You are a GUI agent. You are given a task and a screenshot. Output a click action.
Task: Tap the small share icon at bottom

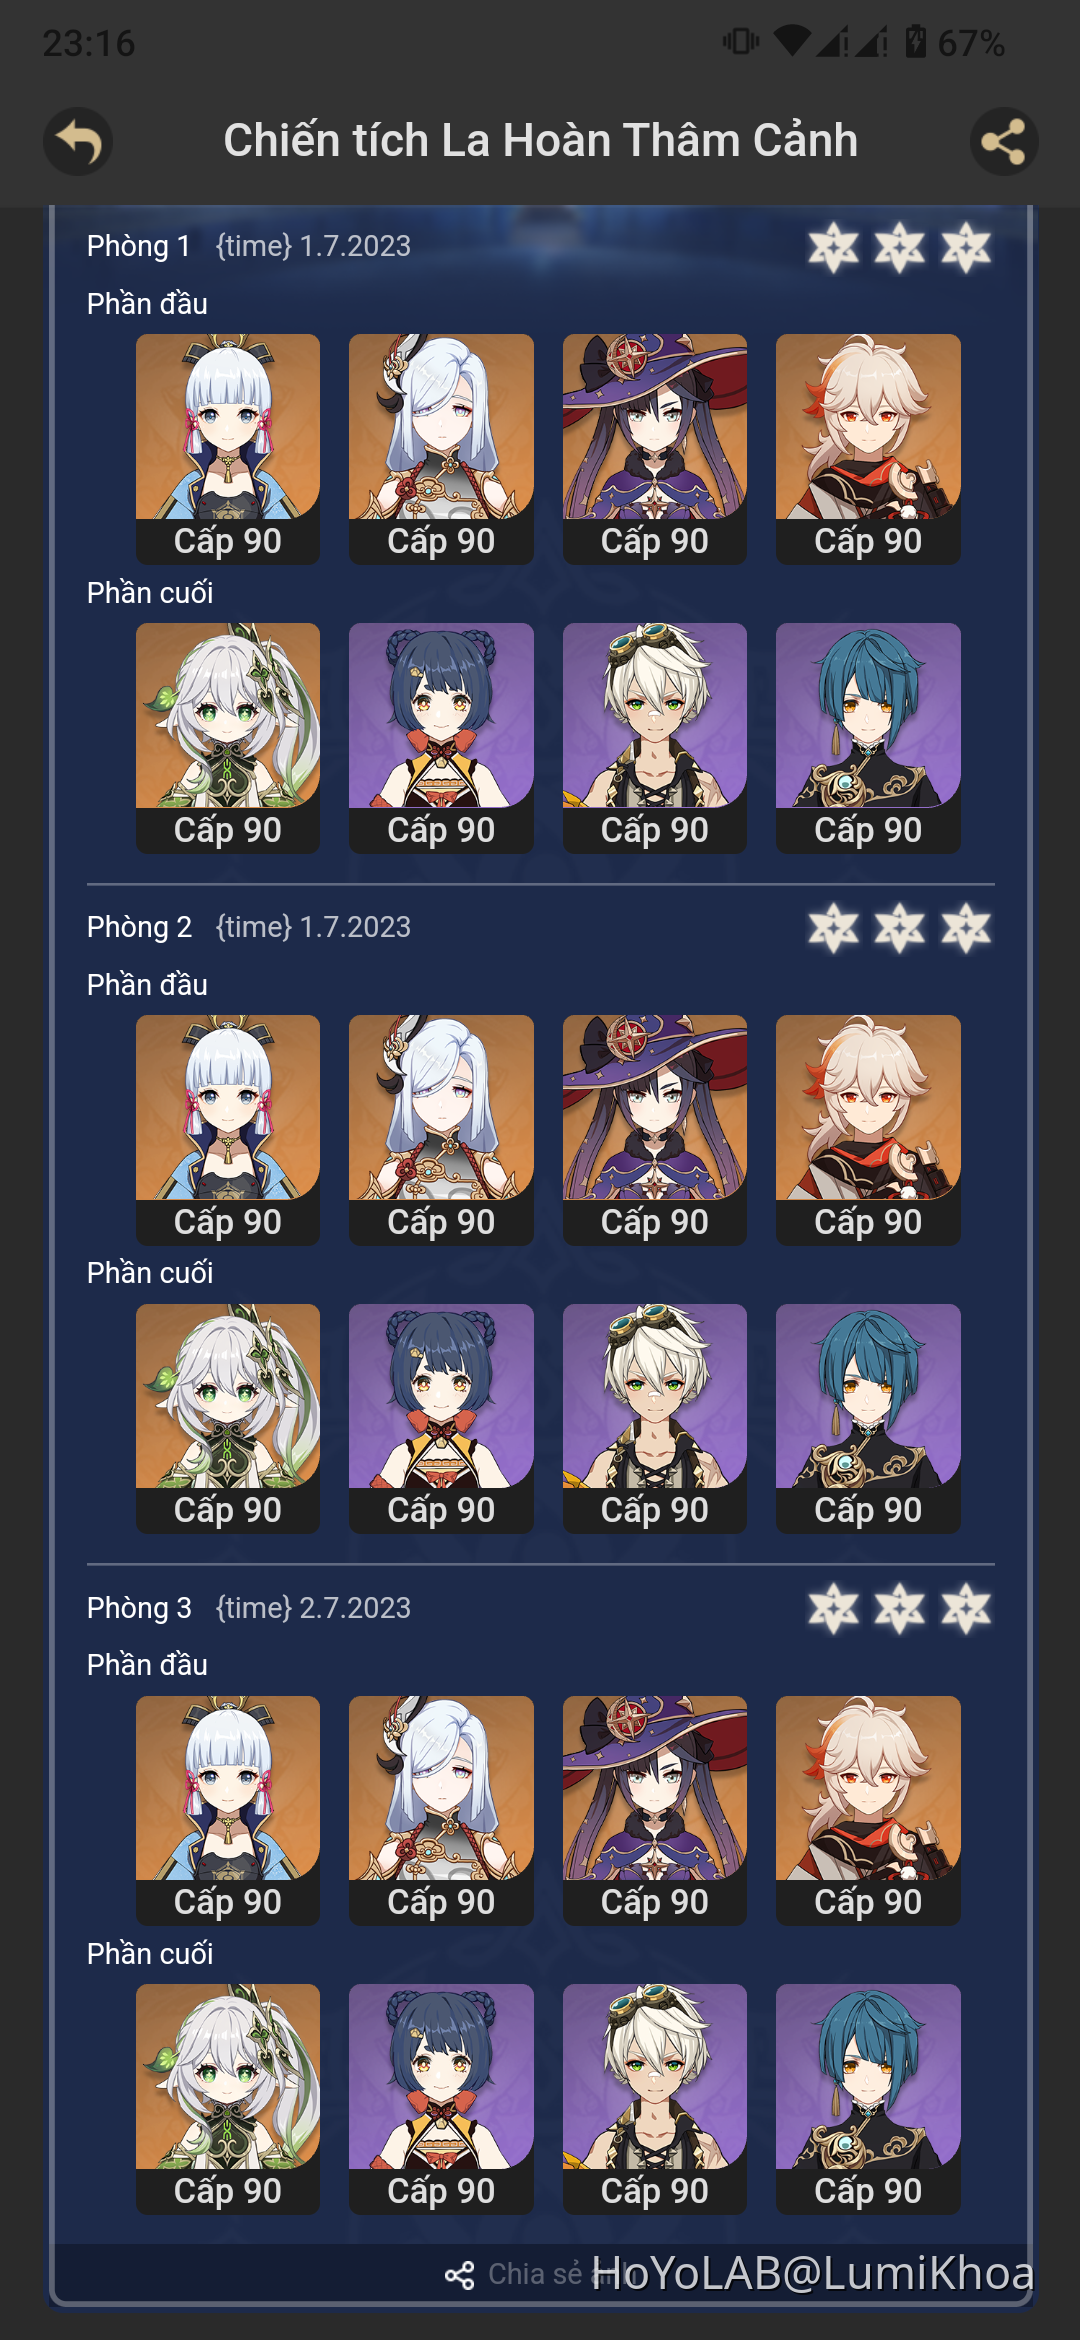[460, 2275]
